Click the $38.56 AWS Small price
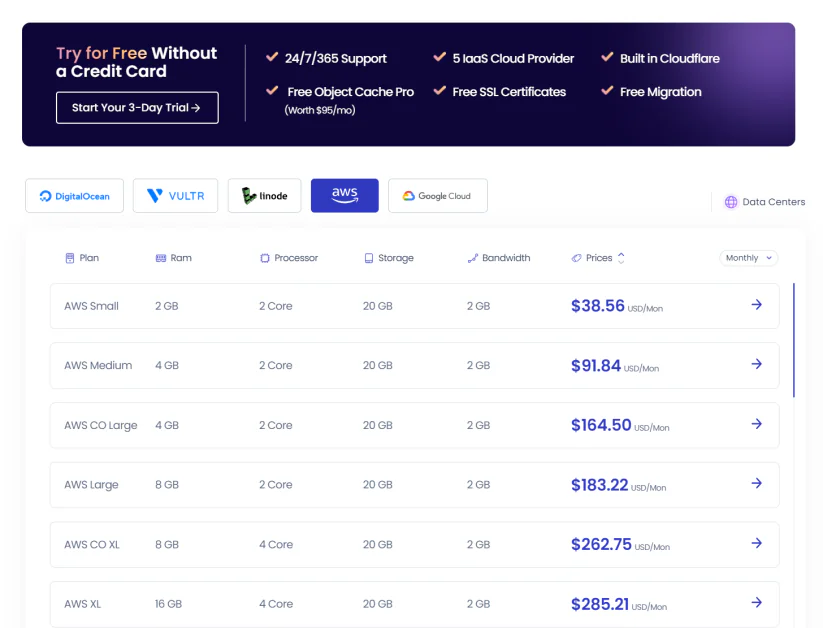Image resolution: width=823 pixels, height=628 pixels. 598,306
